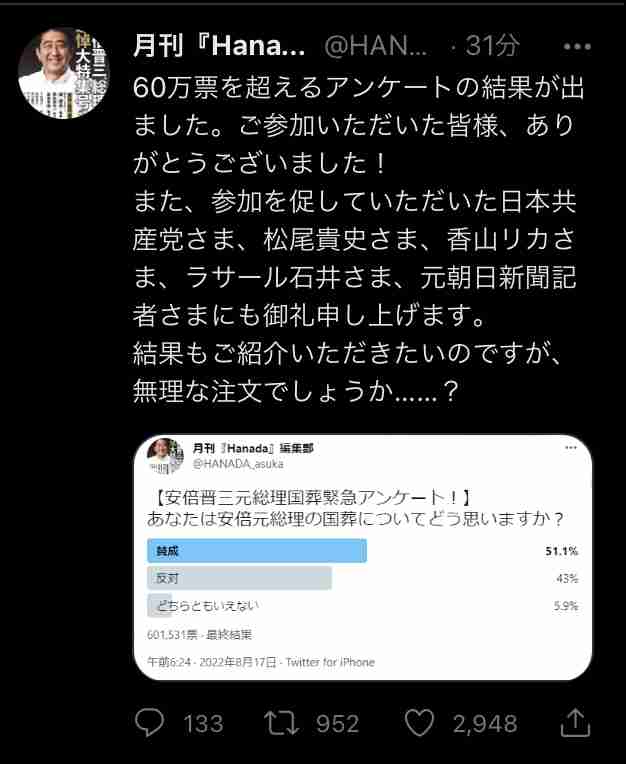The width and height of the screenshot is (626, 764).
Task: Click the 133 replies count
Action: 204,724
